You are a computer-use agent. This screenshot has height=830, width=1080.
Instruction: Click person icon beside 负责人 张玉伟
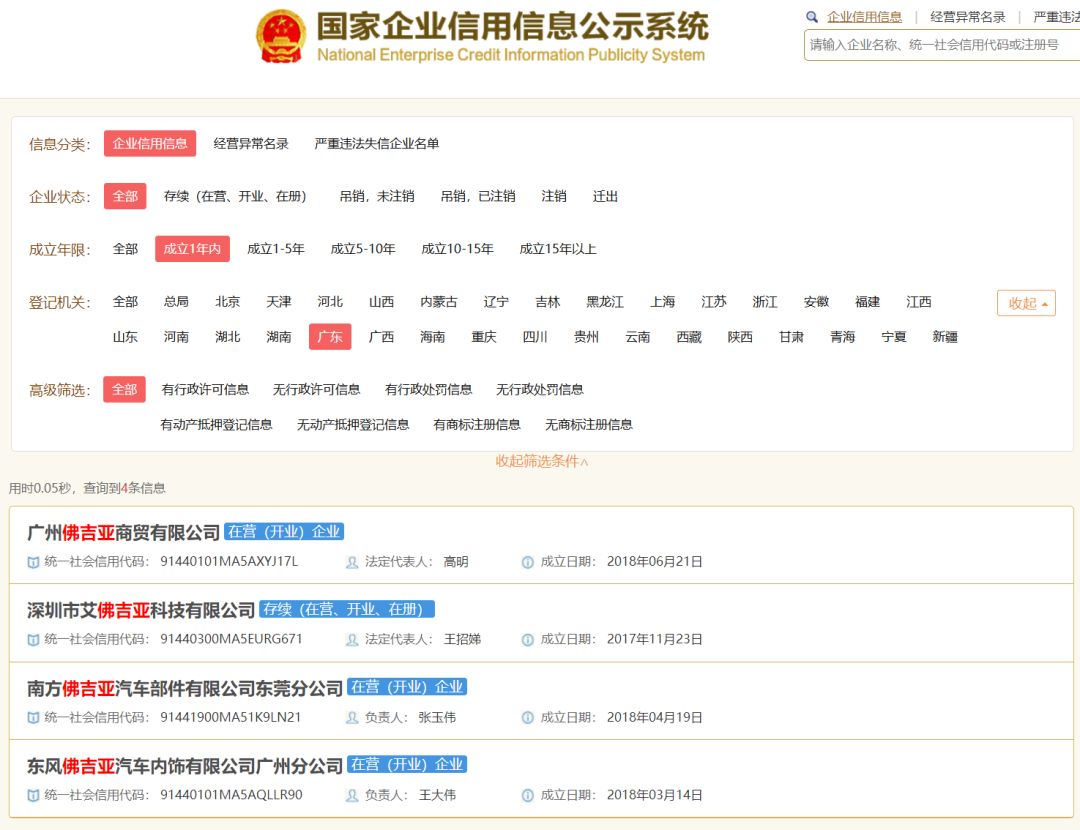352,717
